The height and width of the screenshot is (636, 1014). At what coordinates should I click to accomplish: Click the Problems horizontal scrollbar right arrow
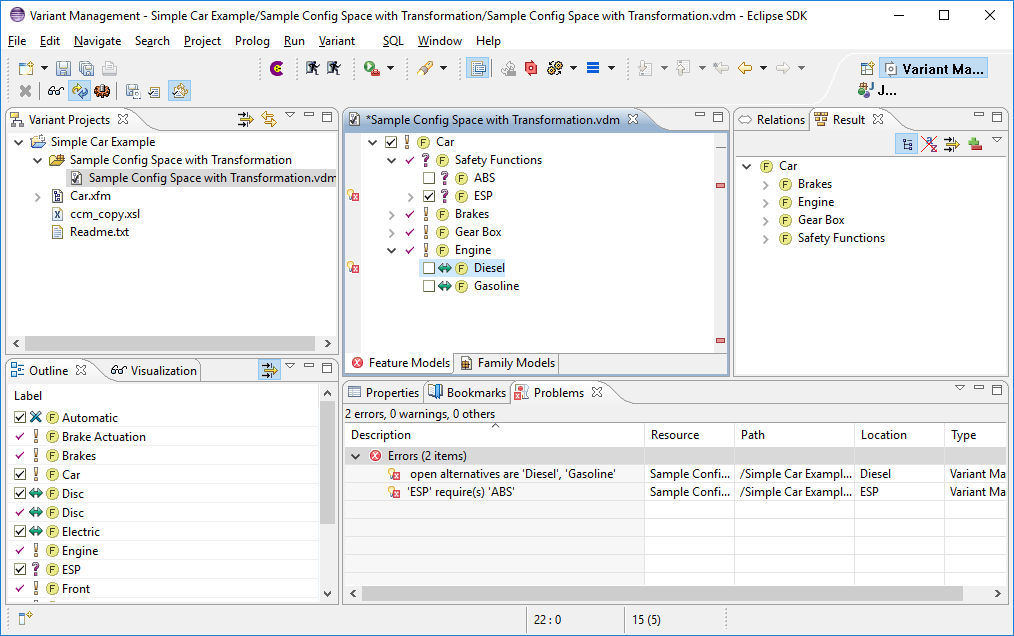(998, 593)
